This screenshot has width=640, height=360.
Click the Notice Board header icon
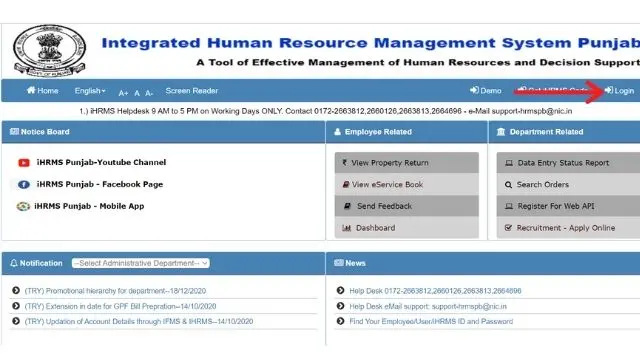coord(14,131)
